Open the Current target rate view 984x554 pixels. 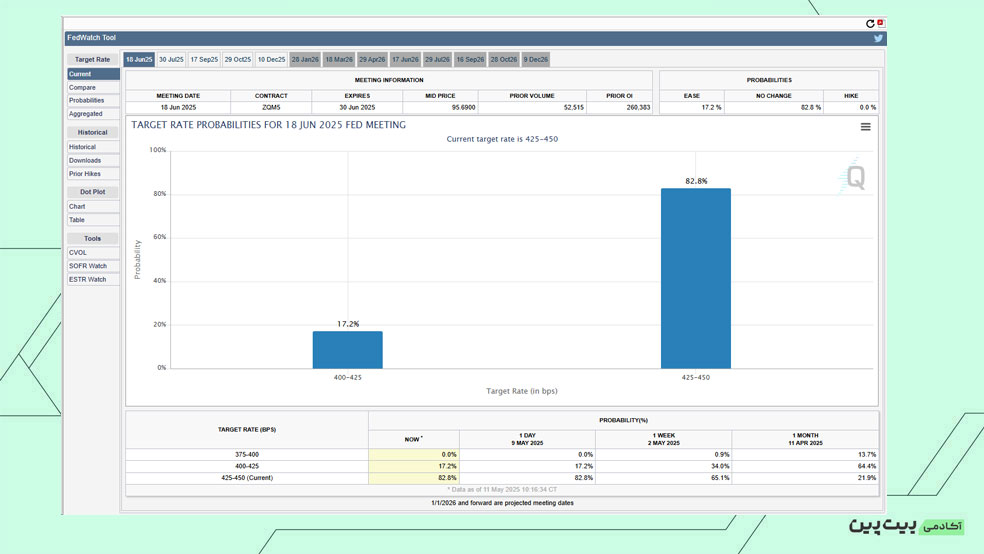(x=93, y=74)
